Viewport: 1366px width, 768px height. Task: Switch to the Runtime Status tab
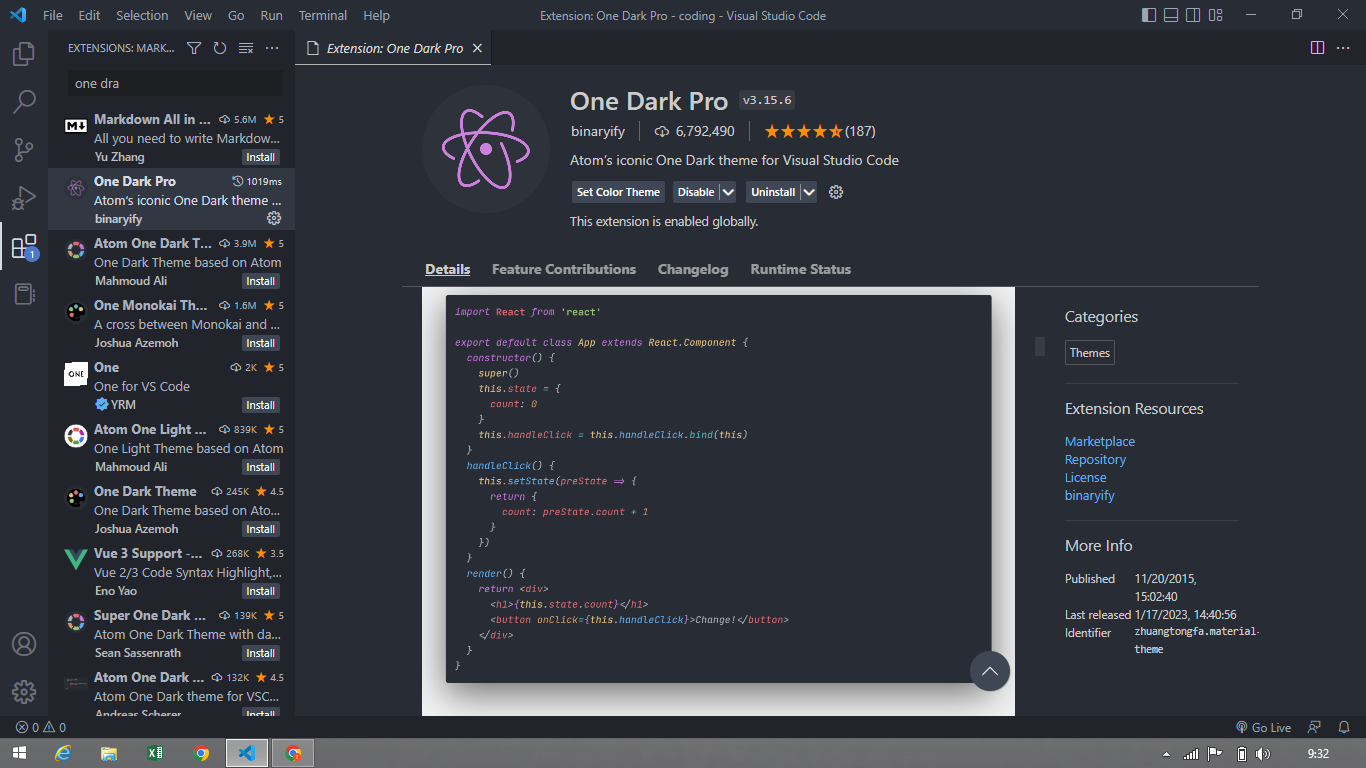click(x=801, y=269)
